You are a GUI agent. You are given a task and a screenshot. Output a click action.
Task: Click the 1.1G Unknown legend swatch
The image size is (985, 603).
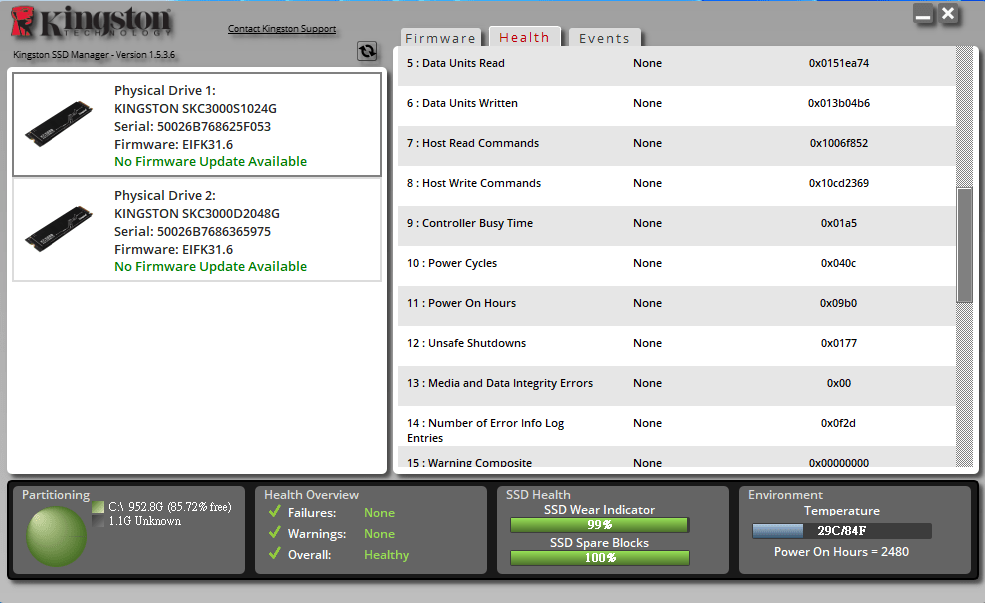[x=98, y=521]
